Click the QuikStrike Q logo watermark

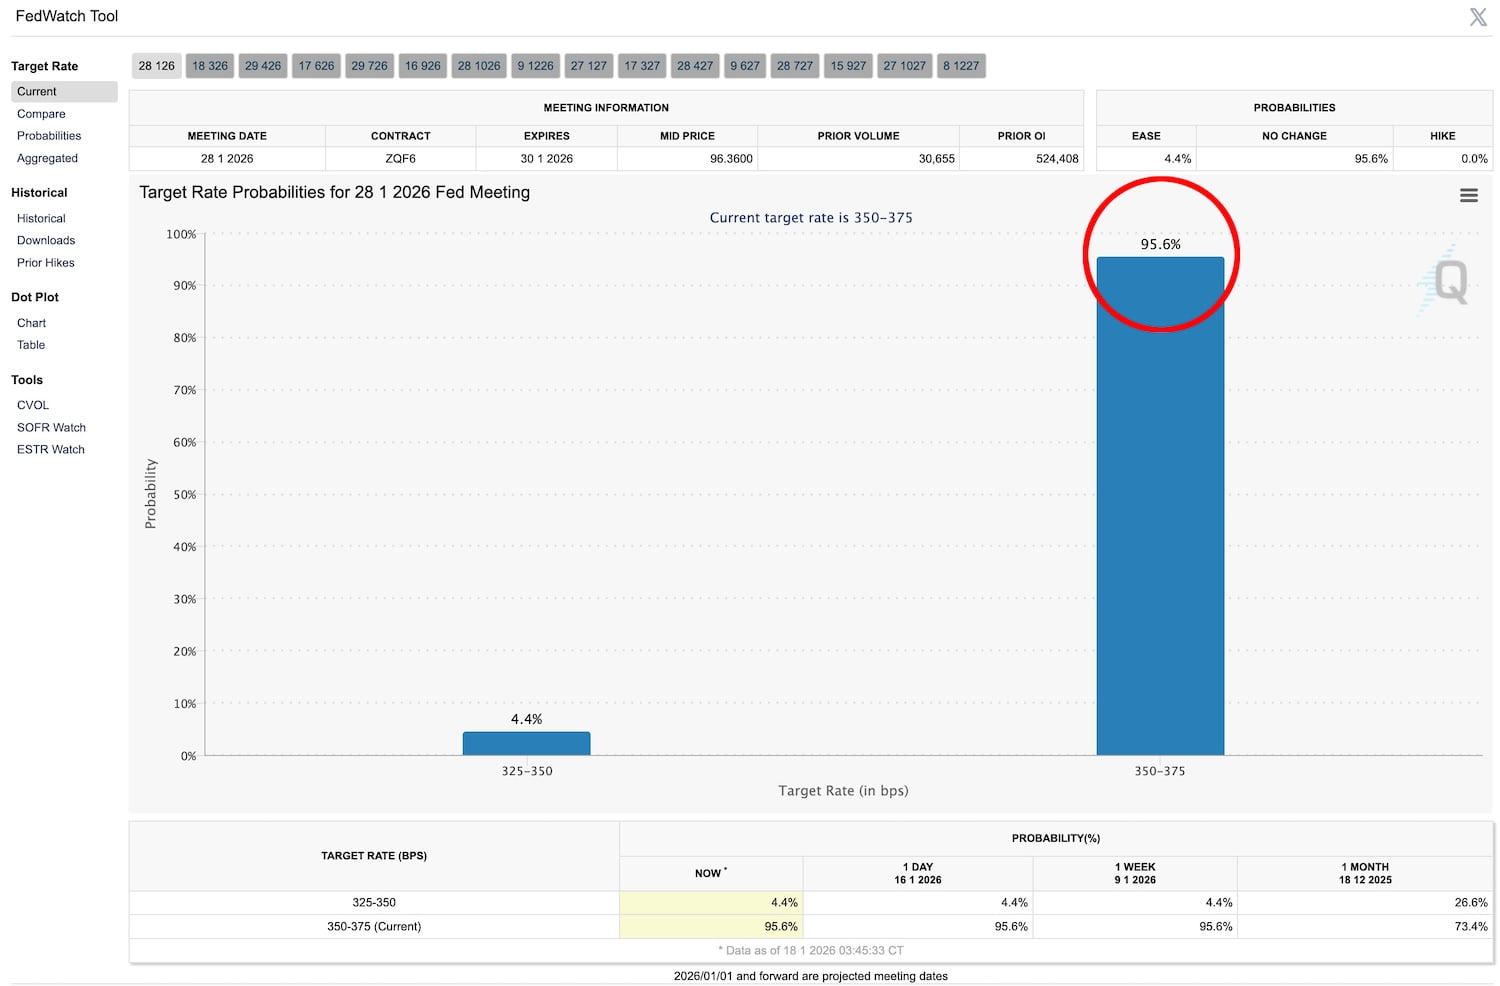coord(1447,281)
